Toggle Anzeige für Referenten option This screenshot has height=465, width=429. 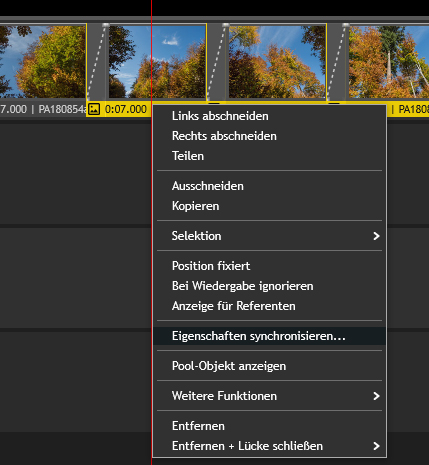coord(269,306)
